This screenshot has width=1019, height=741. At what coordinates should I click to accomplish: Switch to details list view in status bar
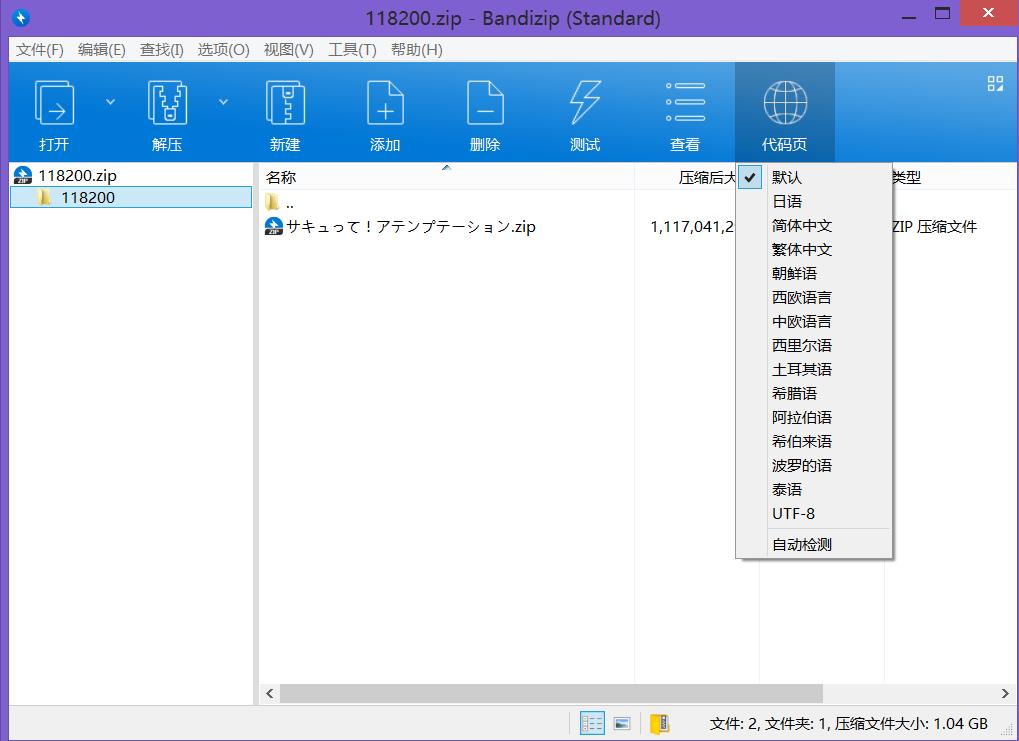click(592, 723)
